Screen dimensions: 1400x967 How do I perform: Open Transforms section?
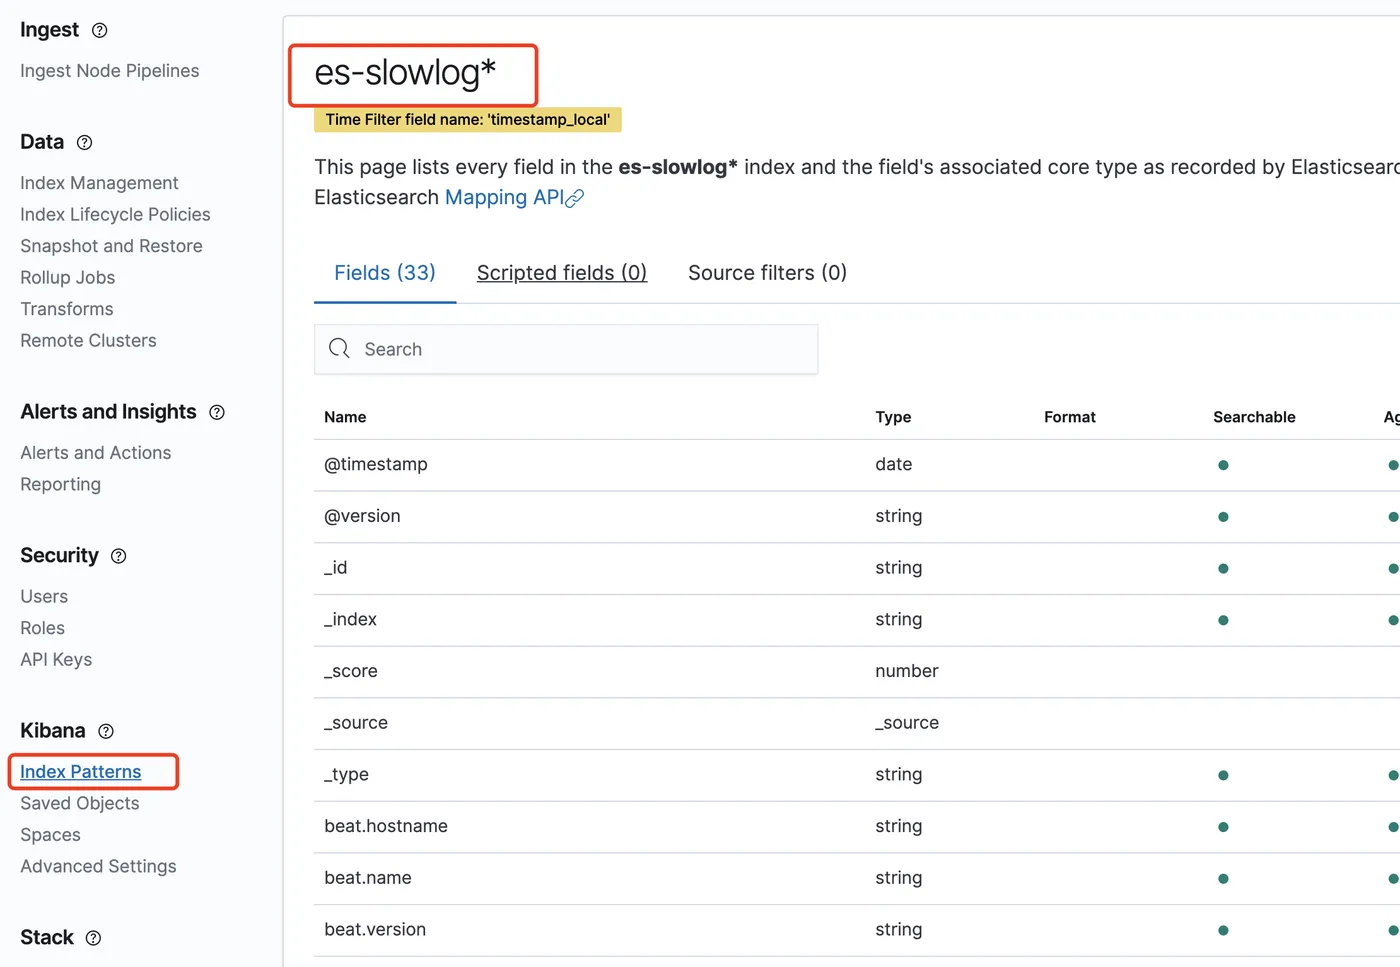click(x=67, y=309)
